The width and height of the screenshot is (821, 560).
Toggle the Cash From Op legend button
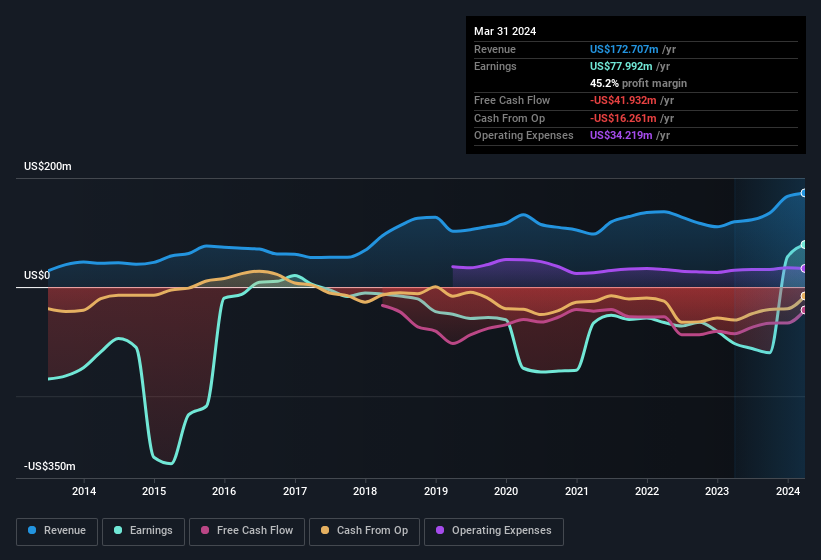coord(364,531)
